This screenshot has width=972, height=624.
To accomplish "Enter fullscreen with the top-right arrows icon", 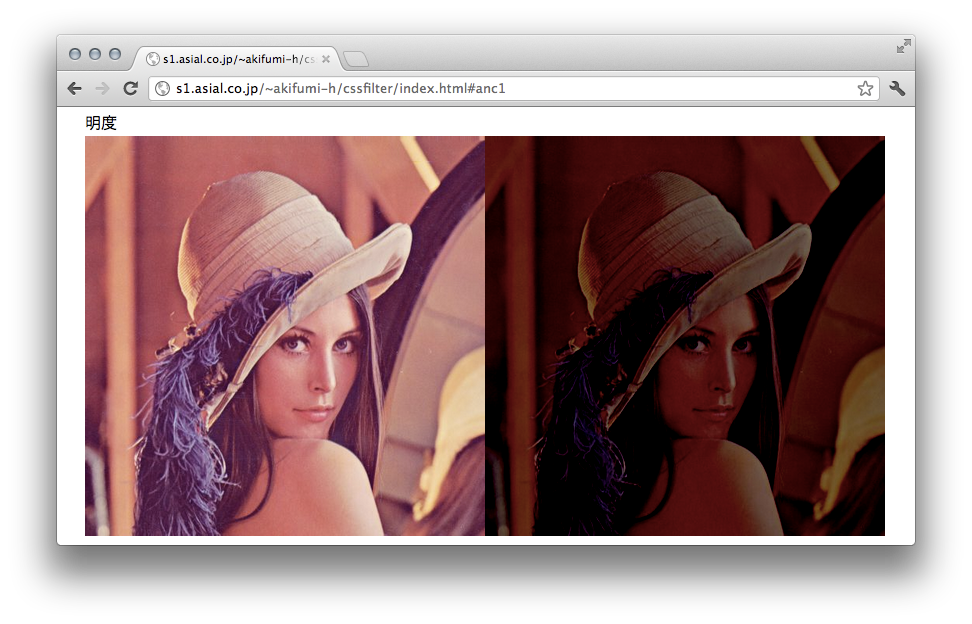I will [903, 46].
